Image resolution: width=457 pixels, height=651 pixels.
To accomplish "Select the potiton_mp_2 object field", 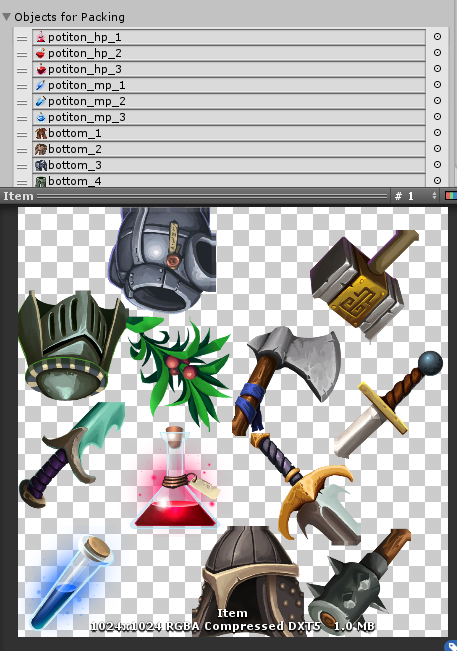I will click(229, 101).
